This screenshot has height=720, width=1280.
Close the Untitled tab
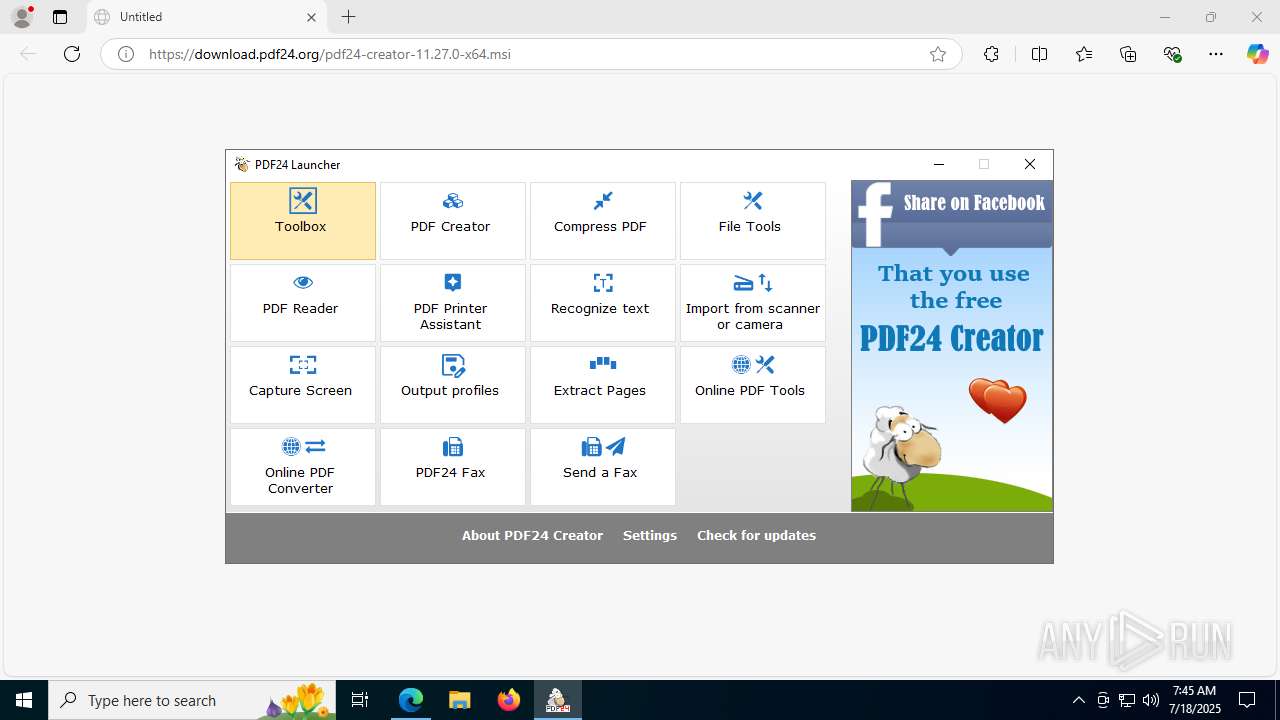311,17
